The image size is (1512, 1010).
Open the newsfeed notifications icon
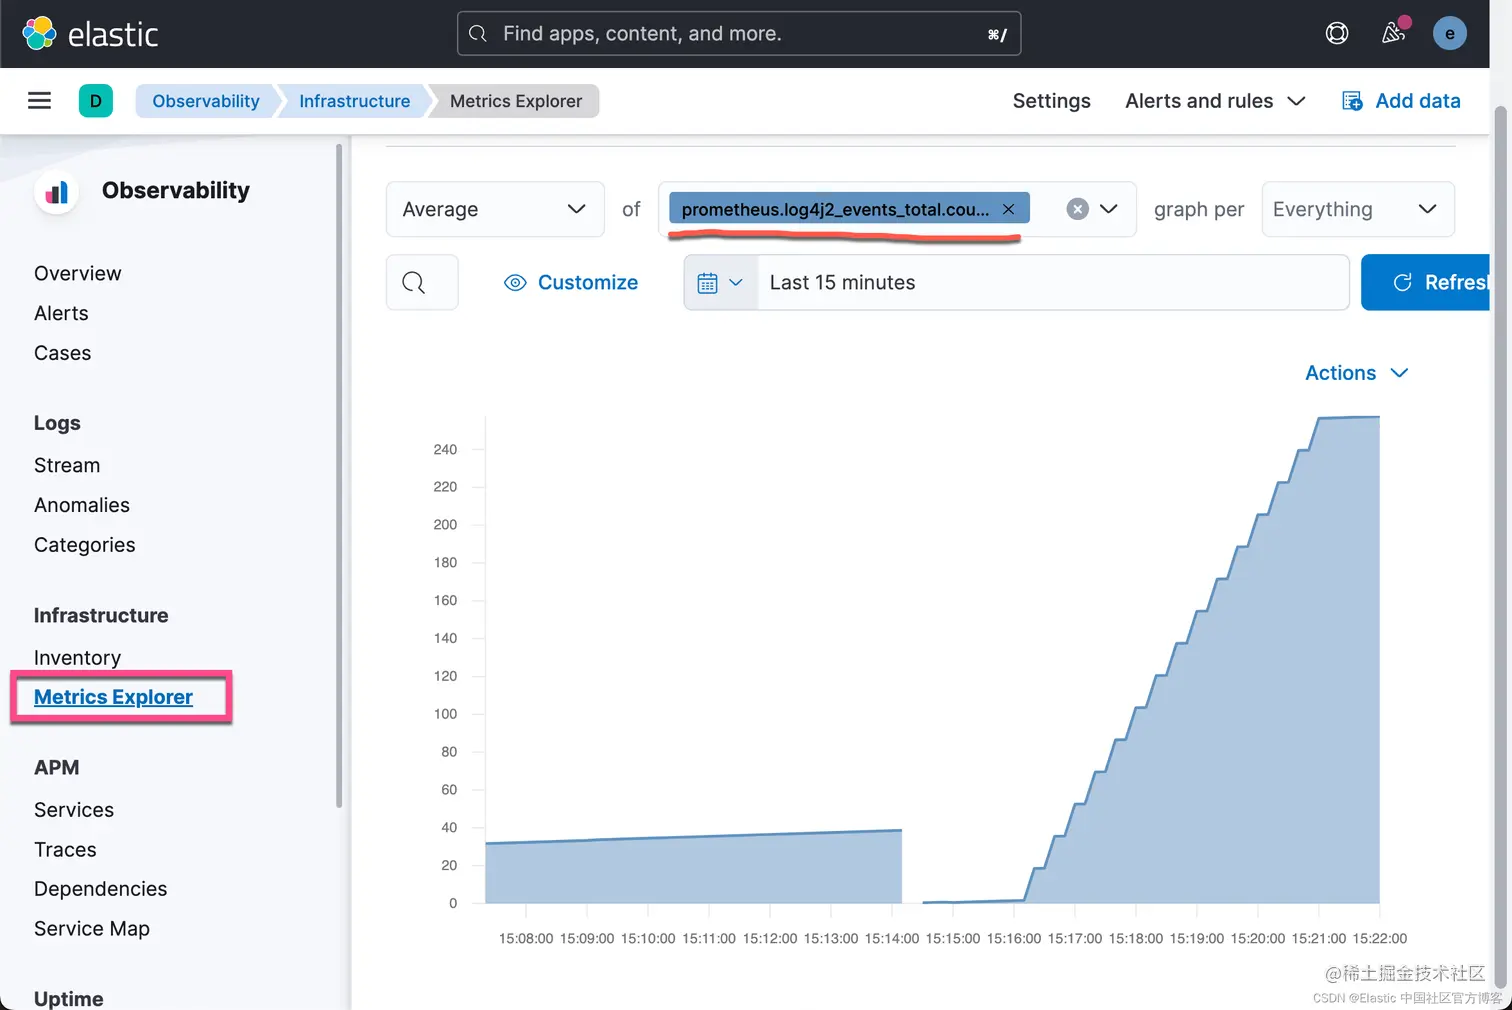click(x=1393, y=33)
